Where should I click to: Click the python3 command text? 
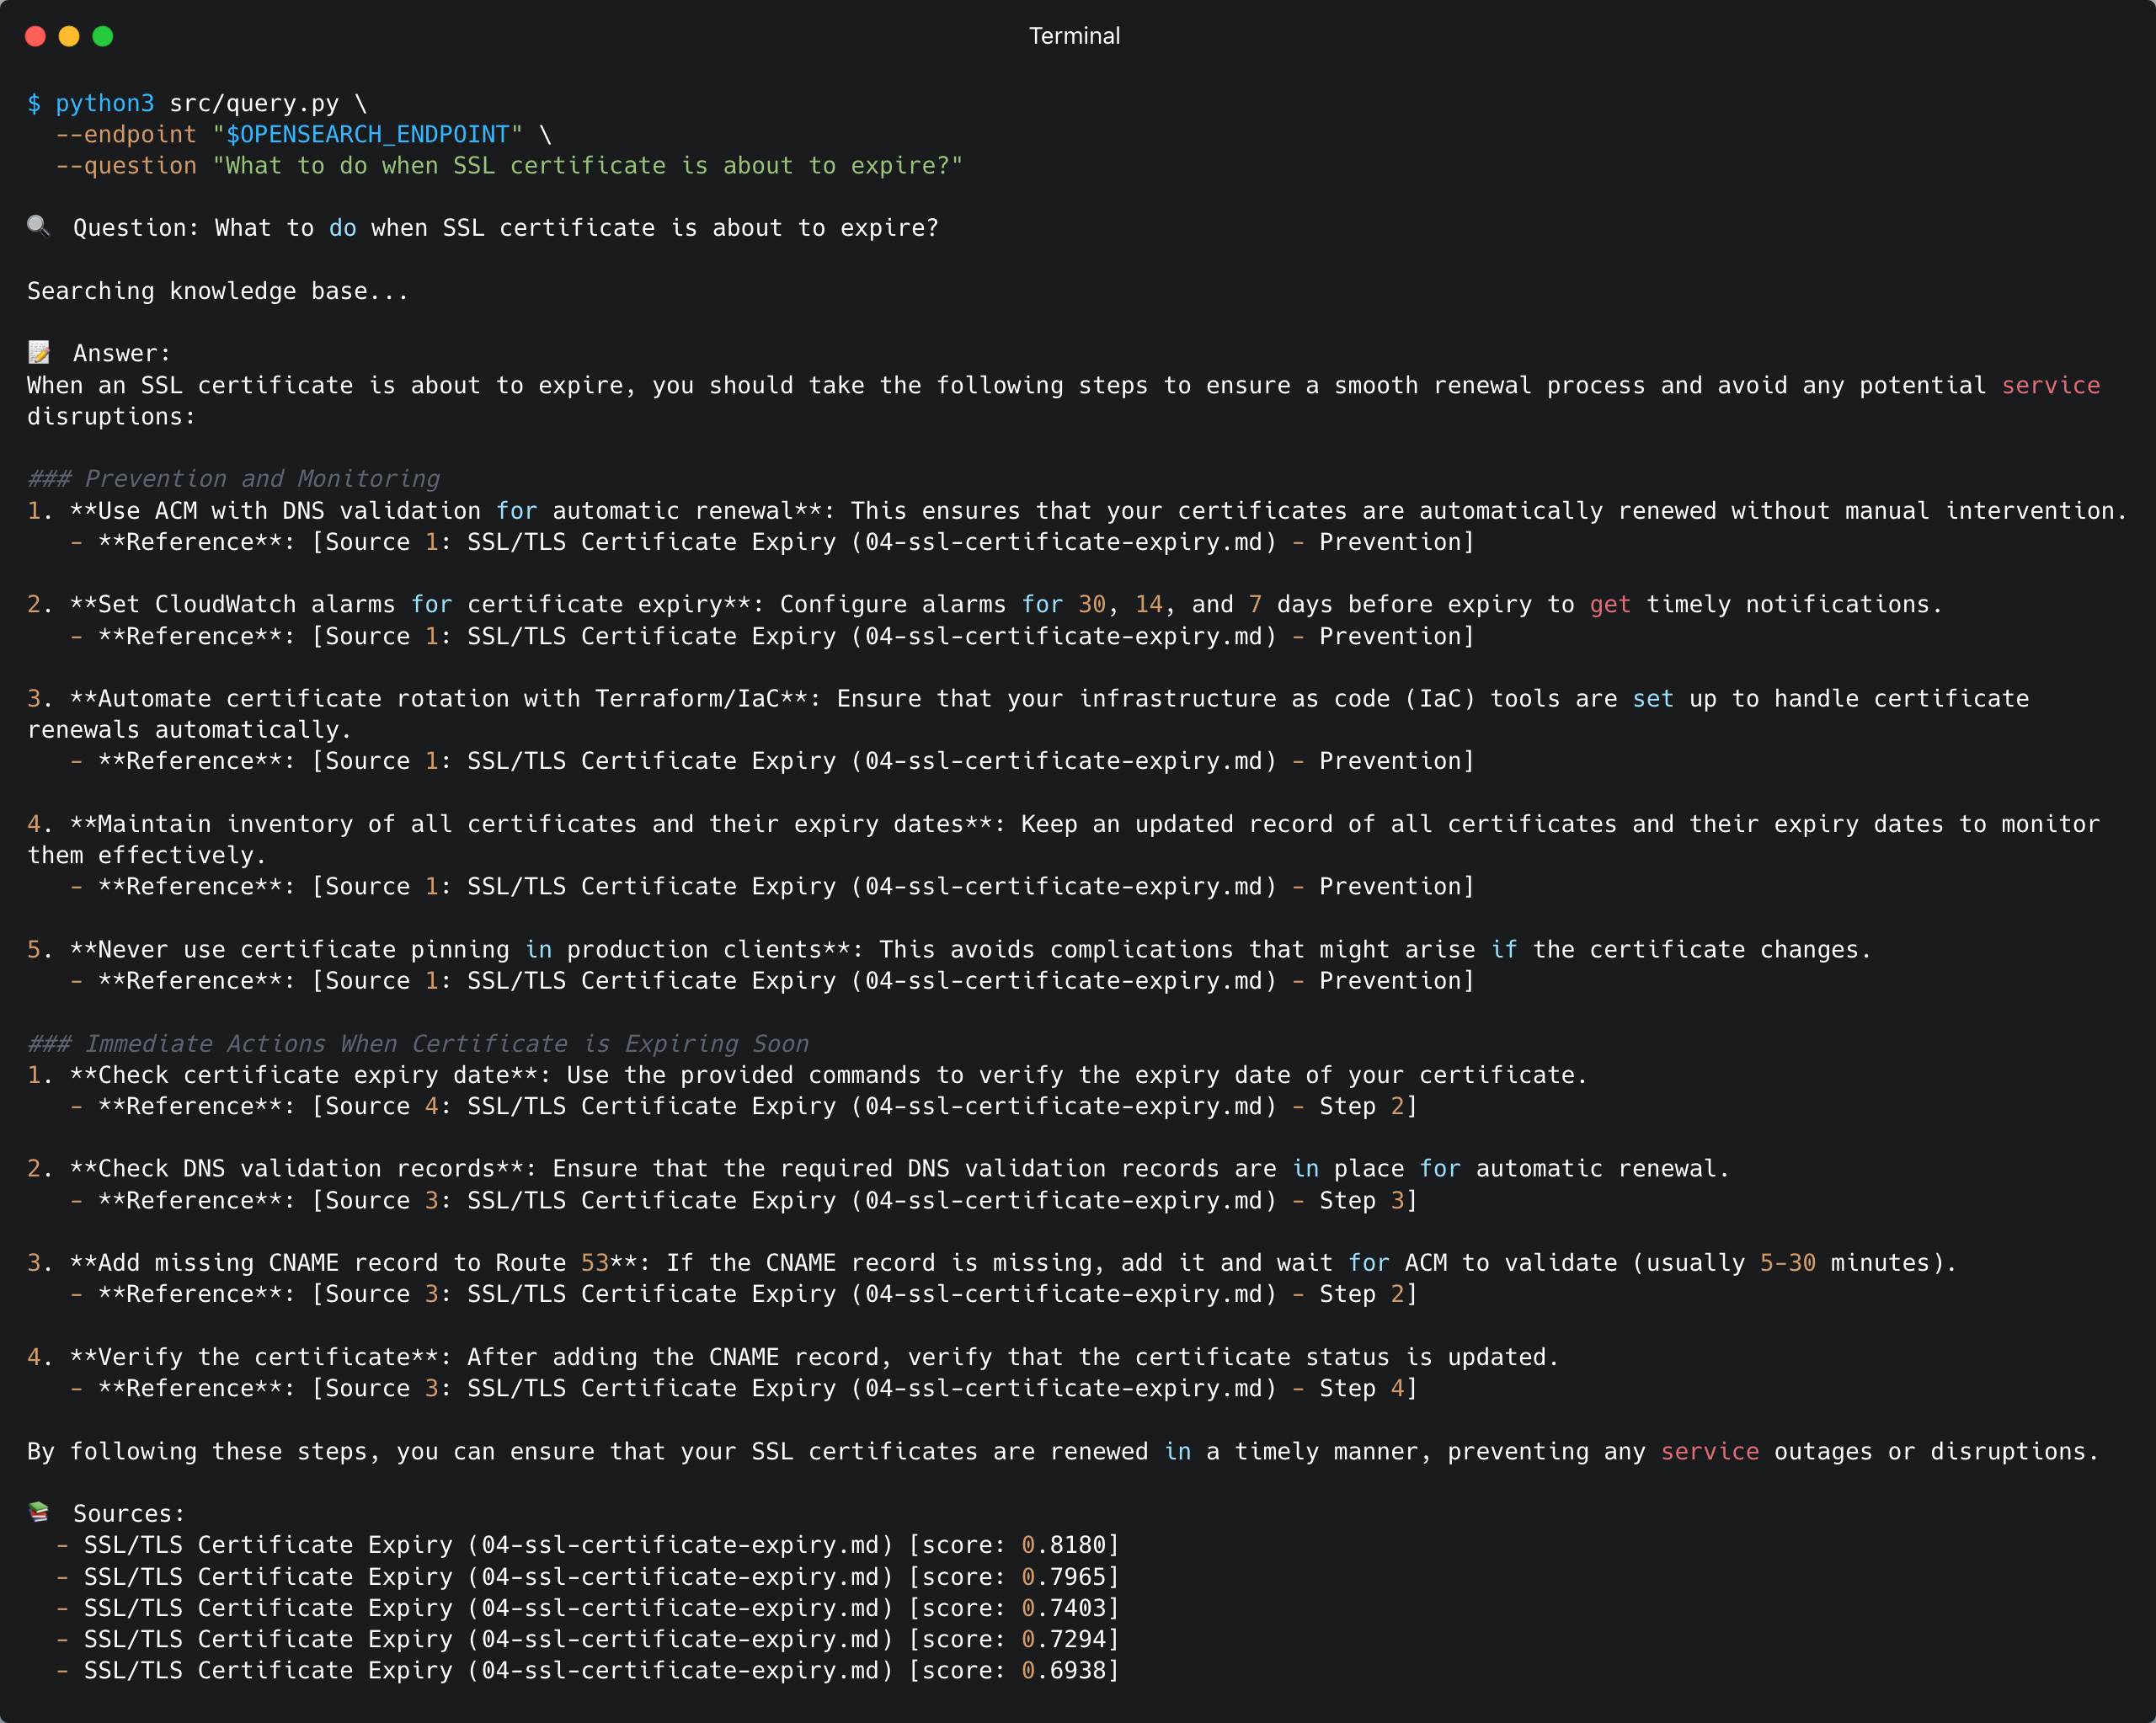pyautogui.click(x=105, y=103)
